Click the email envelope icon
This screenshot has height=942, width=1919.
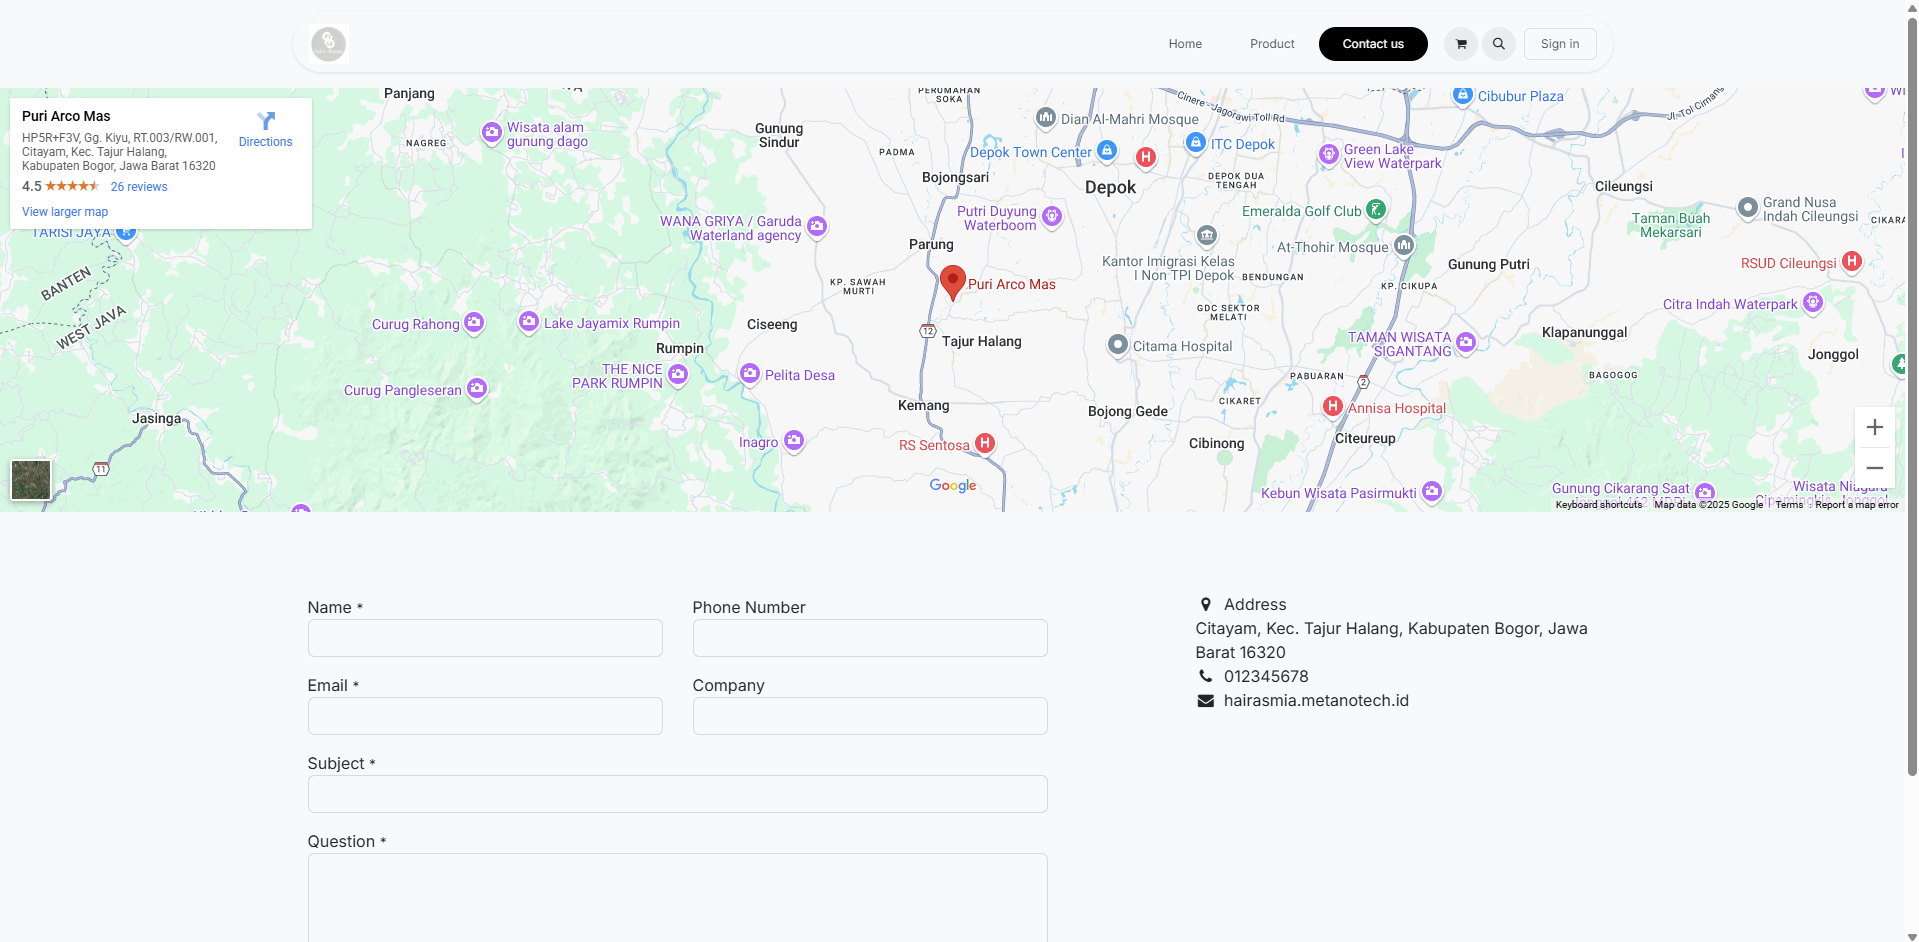point(1206,701)
